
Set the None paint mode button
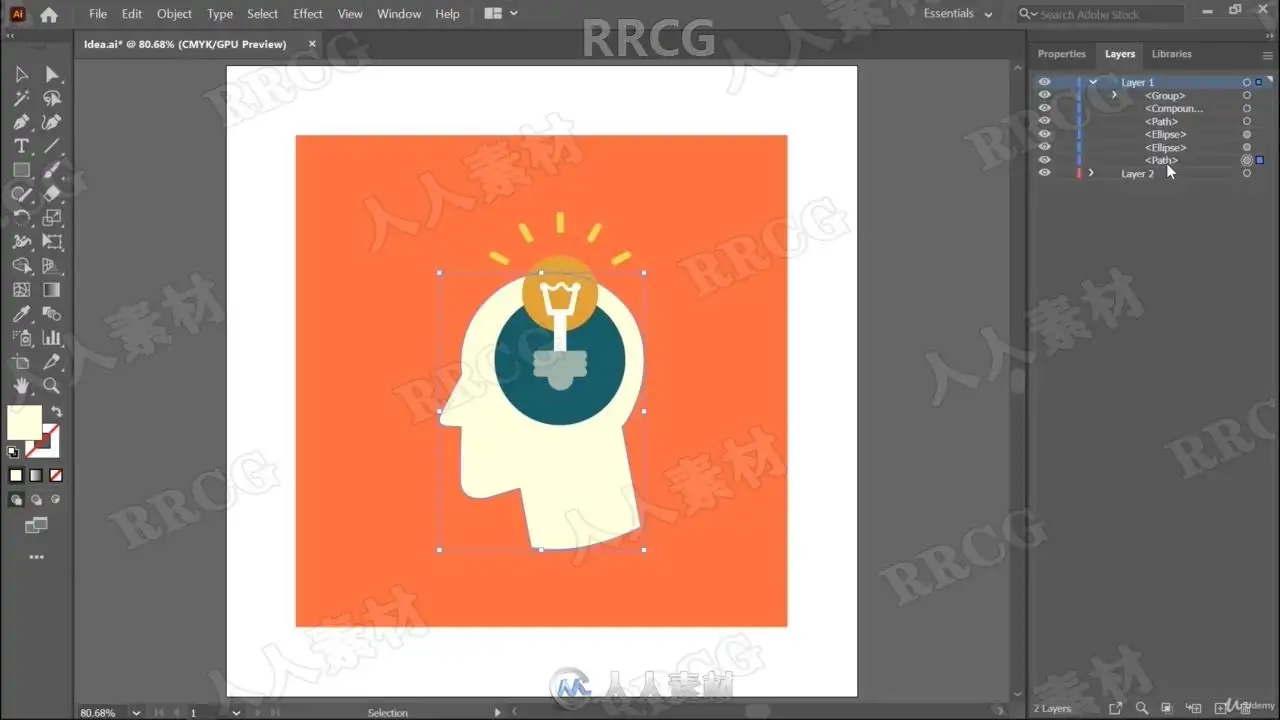coord(56,476)
